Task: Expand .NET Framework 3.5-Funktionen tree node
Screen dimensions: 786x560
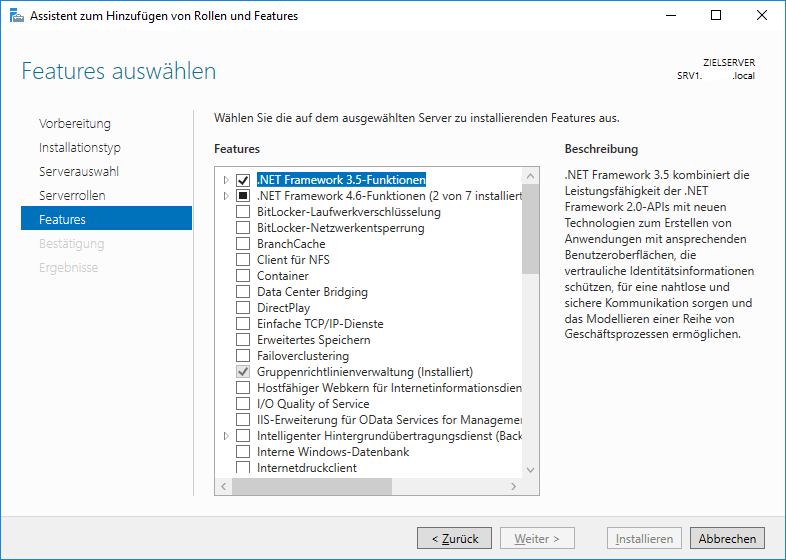Action: pyautogui.click(x=226, y=180)
